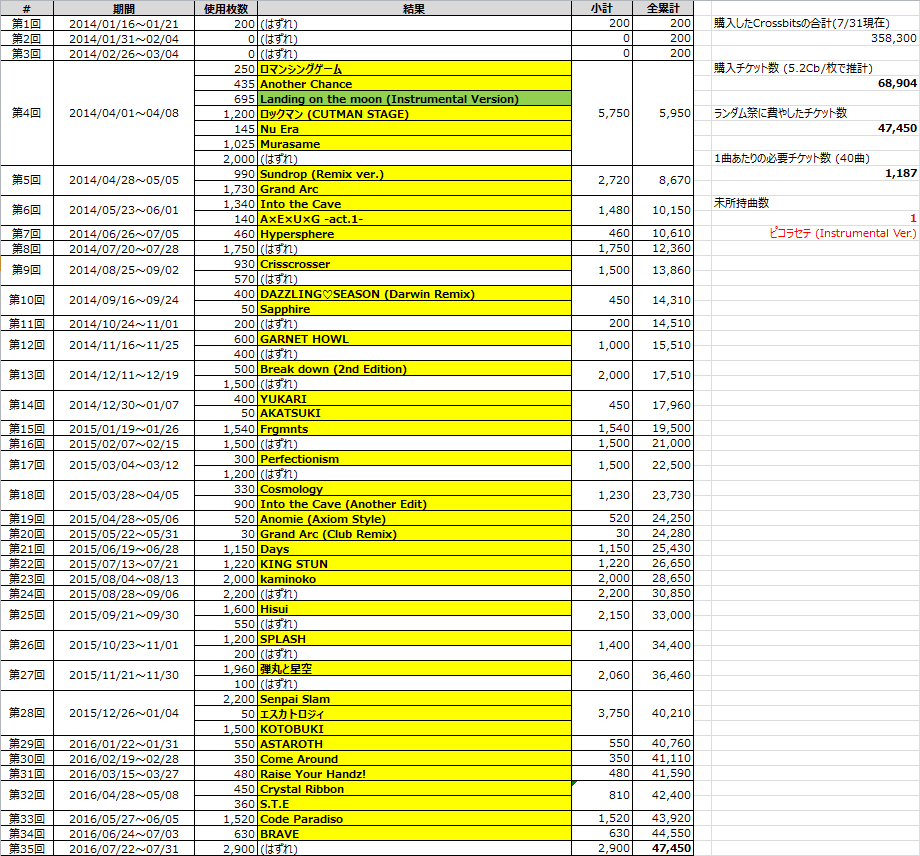Select the 'kaminoko' cell
Screen dimensions: 920x856
coord(414,578)
